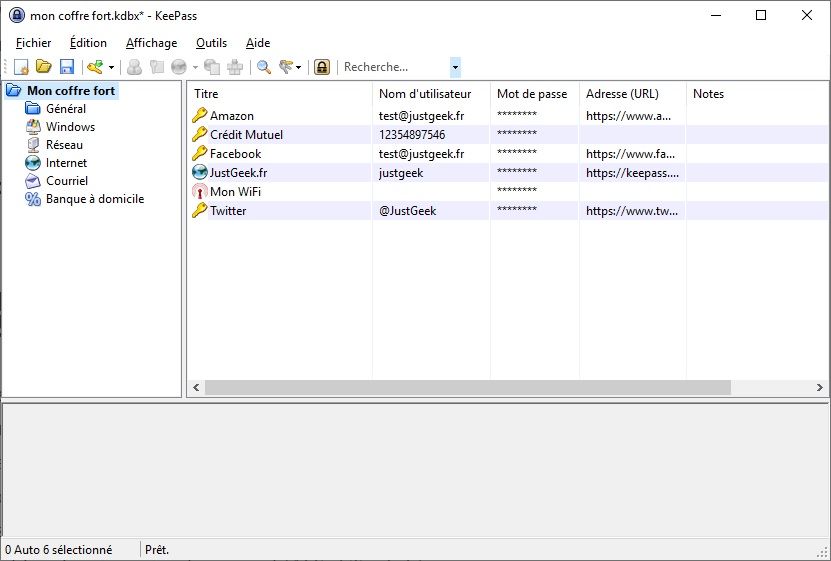Sort by the Notes column header
Image resolution: width=831 pixels, height=561 pixels.
pyautogui.click(x=758, y=94)
